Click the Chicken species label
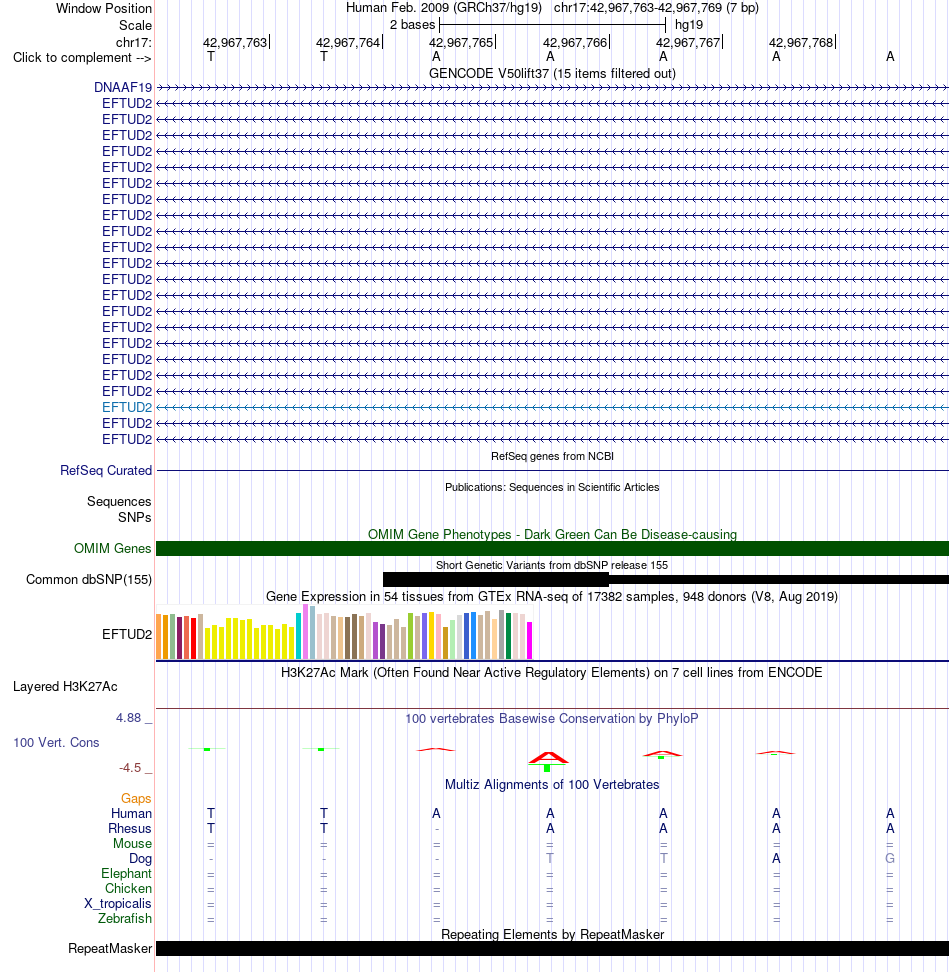950x972 pixels. point(128,889)
